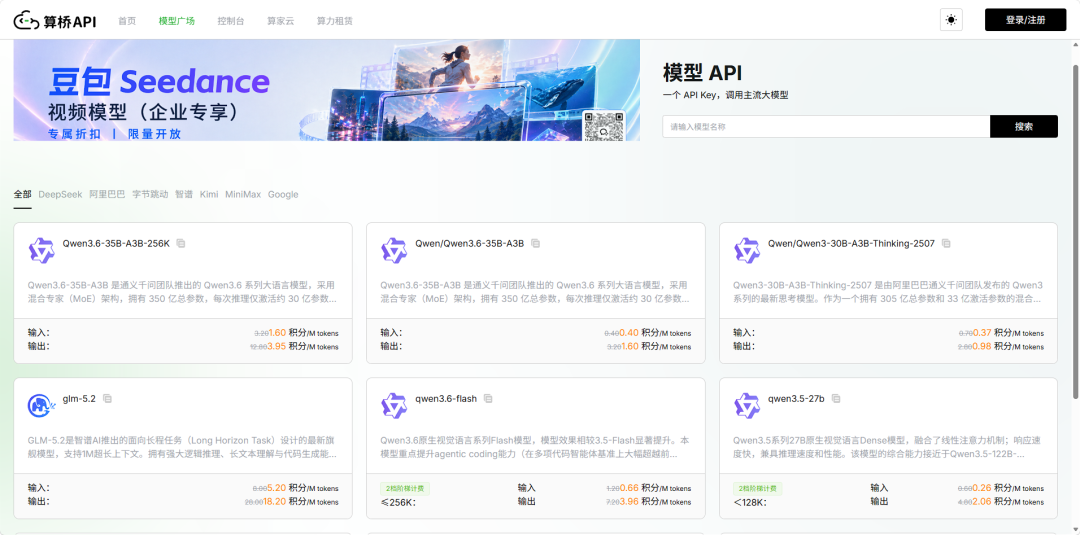This screenshot has width=1080, height=535.
Task: Copy the Qwen/Qwen3-30B-A3B-Thinking-2507 model name
Action: (946, 243)
